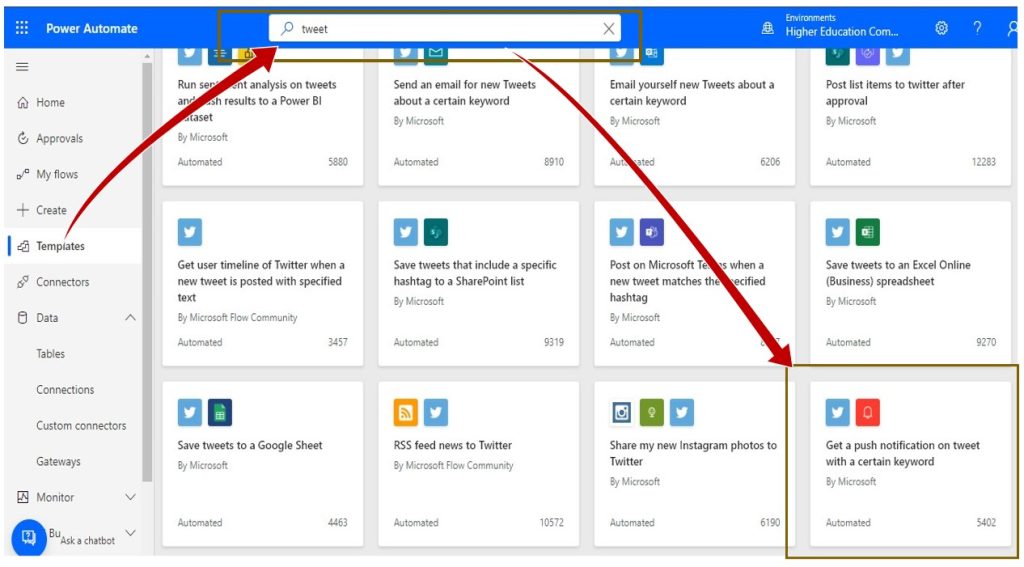Click Google Sheets icon on Save tweets card
This screenshot has height=567, width=1024.
[x=220, y=412]
